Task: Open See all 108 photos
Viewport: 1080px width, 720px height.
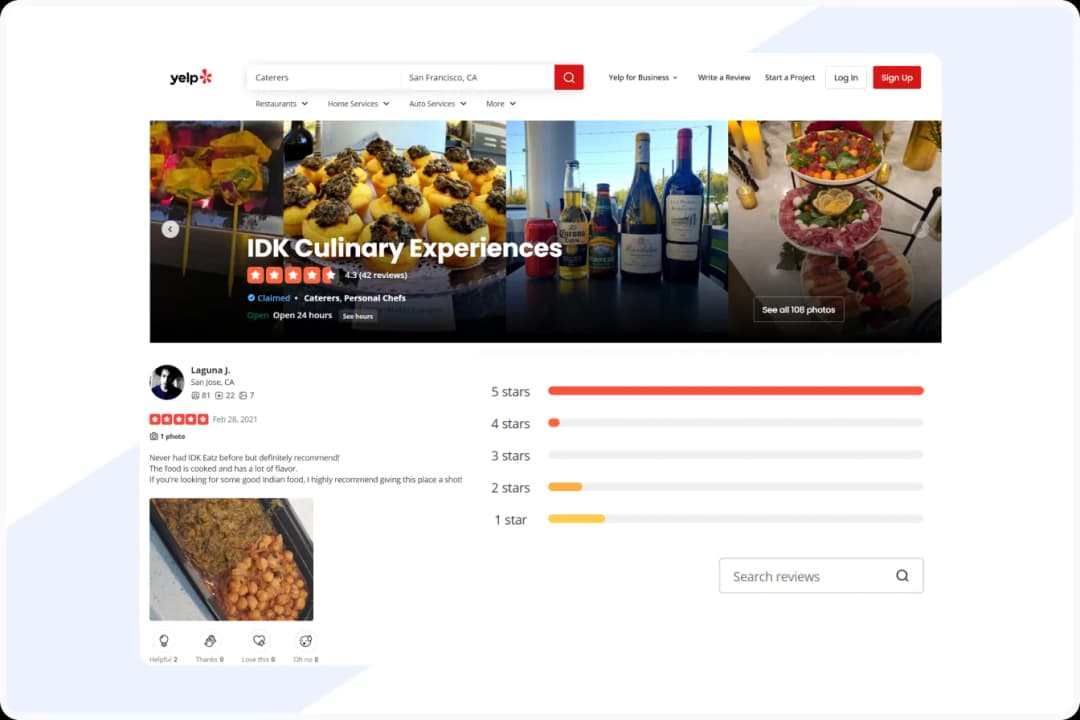Action: 798,310
